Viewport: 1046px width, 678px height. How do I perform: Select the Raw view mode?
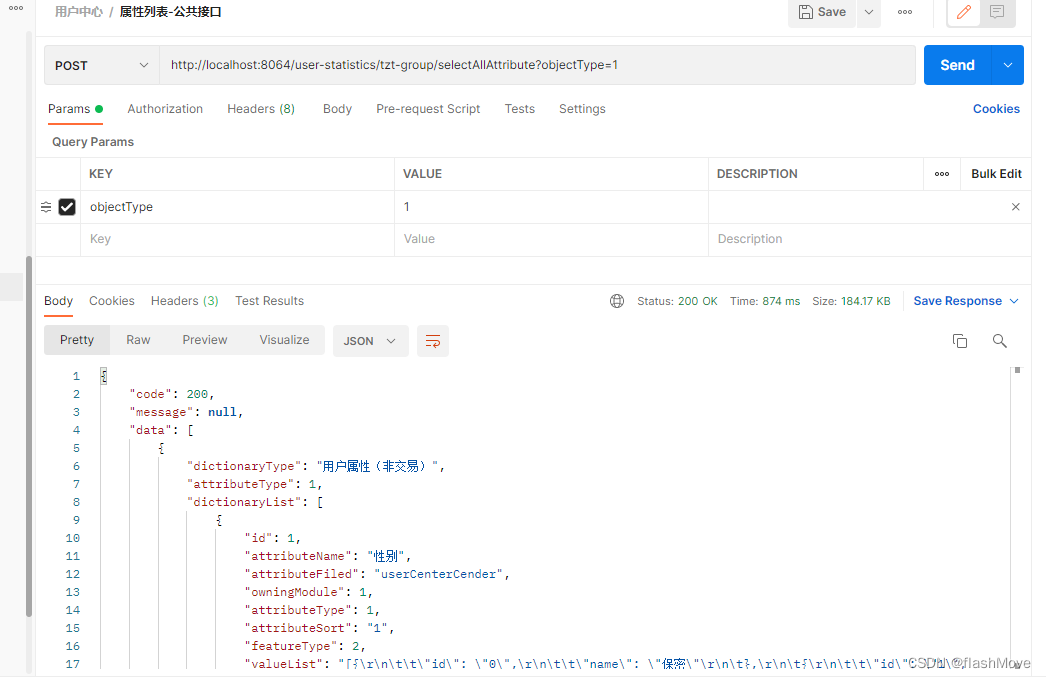138,340
